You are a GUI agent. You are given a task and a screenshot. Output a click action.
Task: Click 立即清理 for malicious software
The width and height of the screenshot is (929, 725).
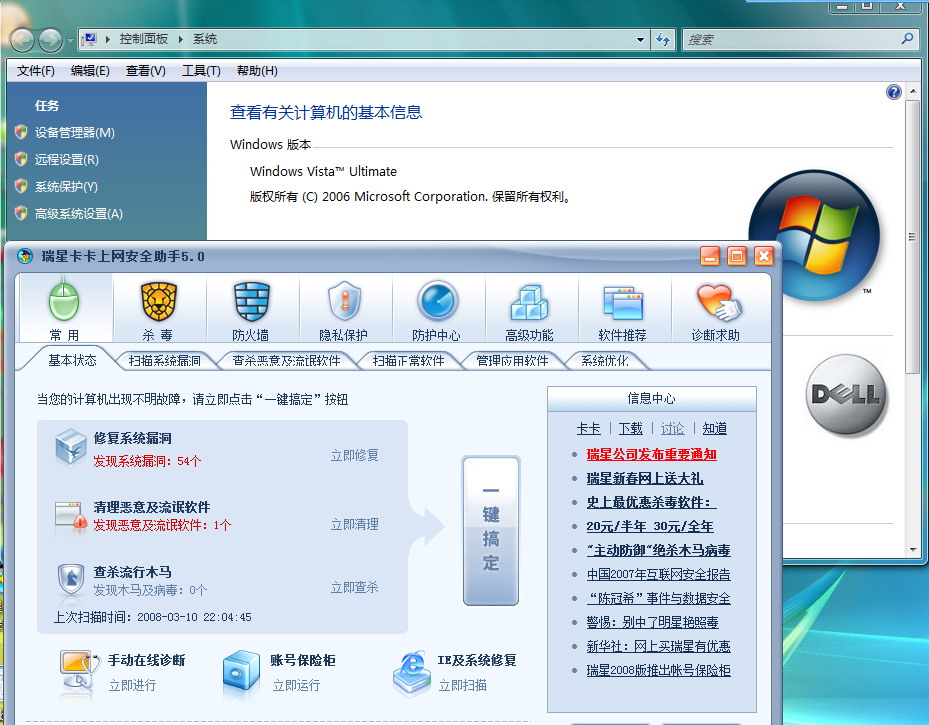[354, 524]
